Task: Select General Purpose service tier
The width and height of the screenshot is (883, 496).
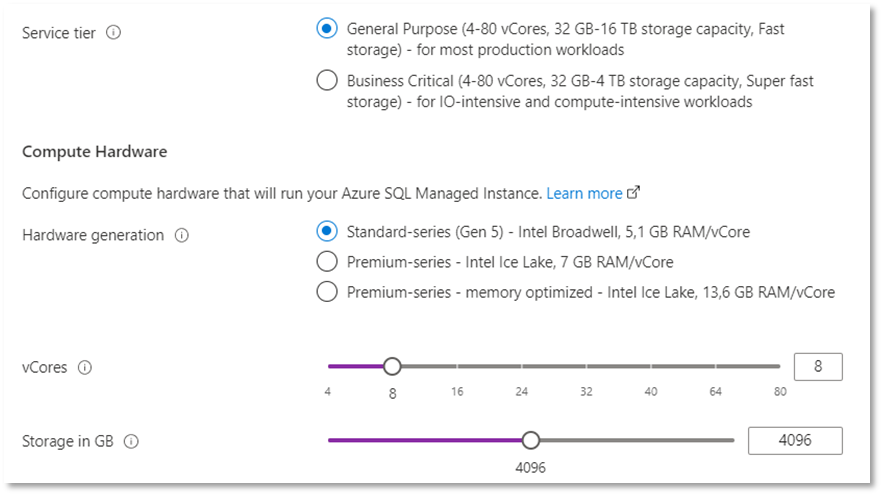Action: pyautogui.click(x=326, y=29)
